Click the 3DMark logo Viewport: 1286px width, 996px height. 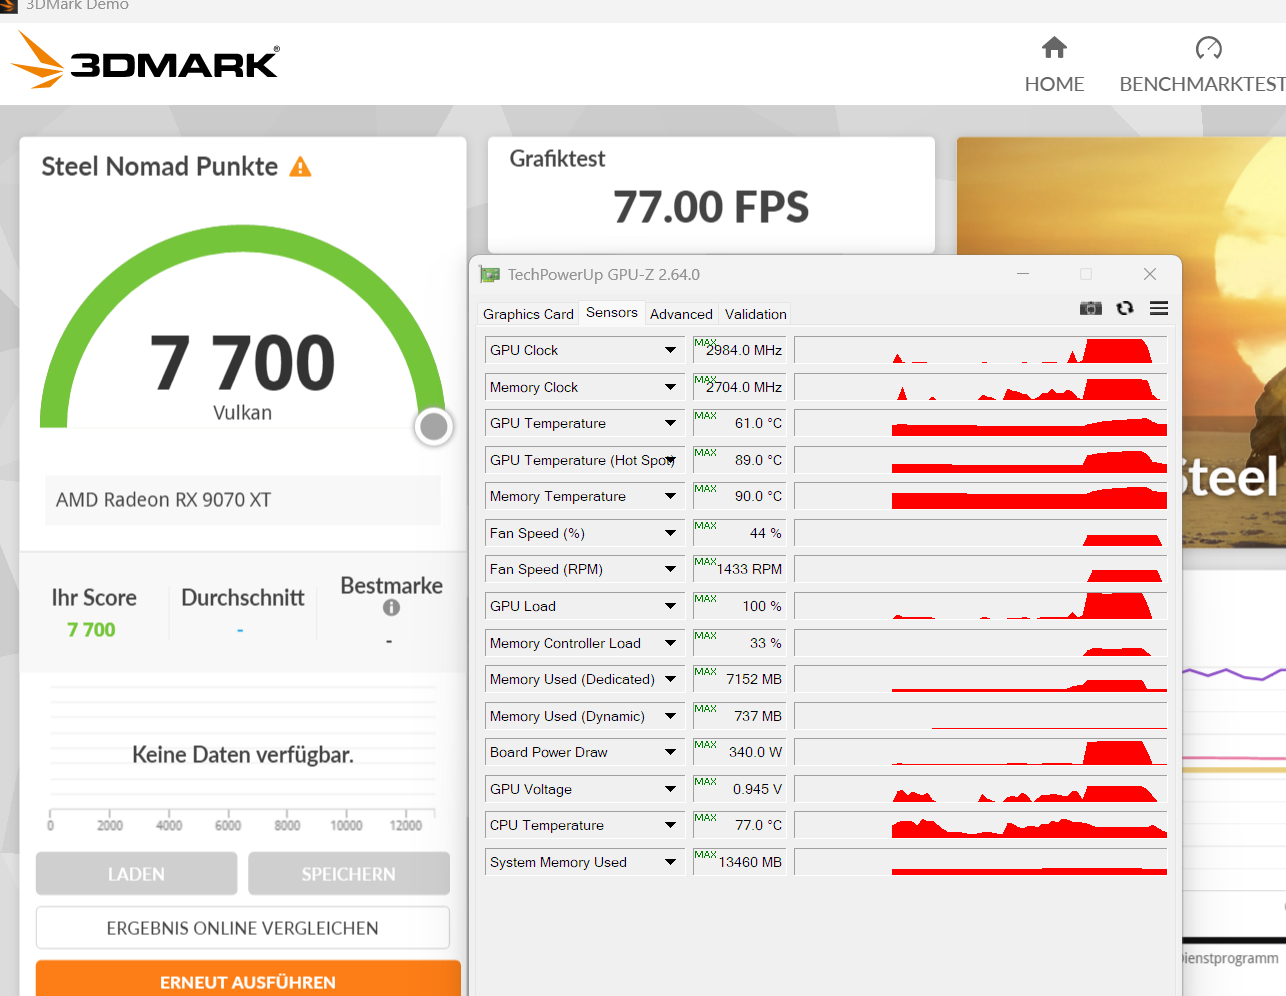tap(145, 61)
